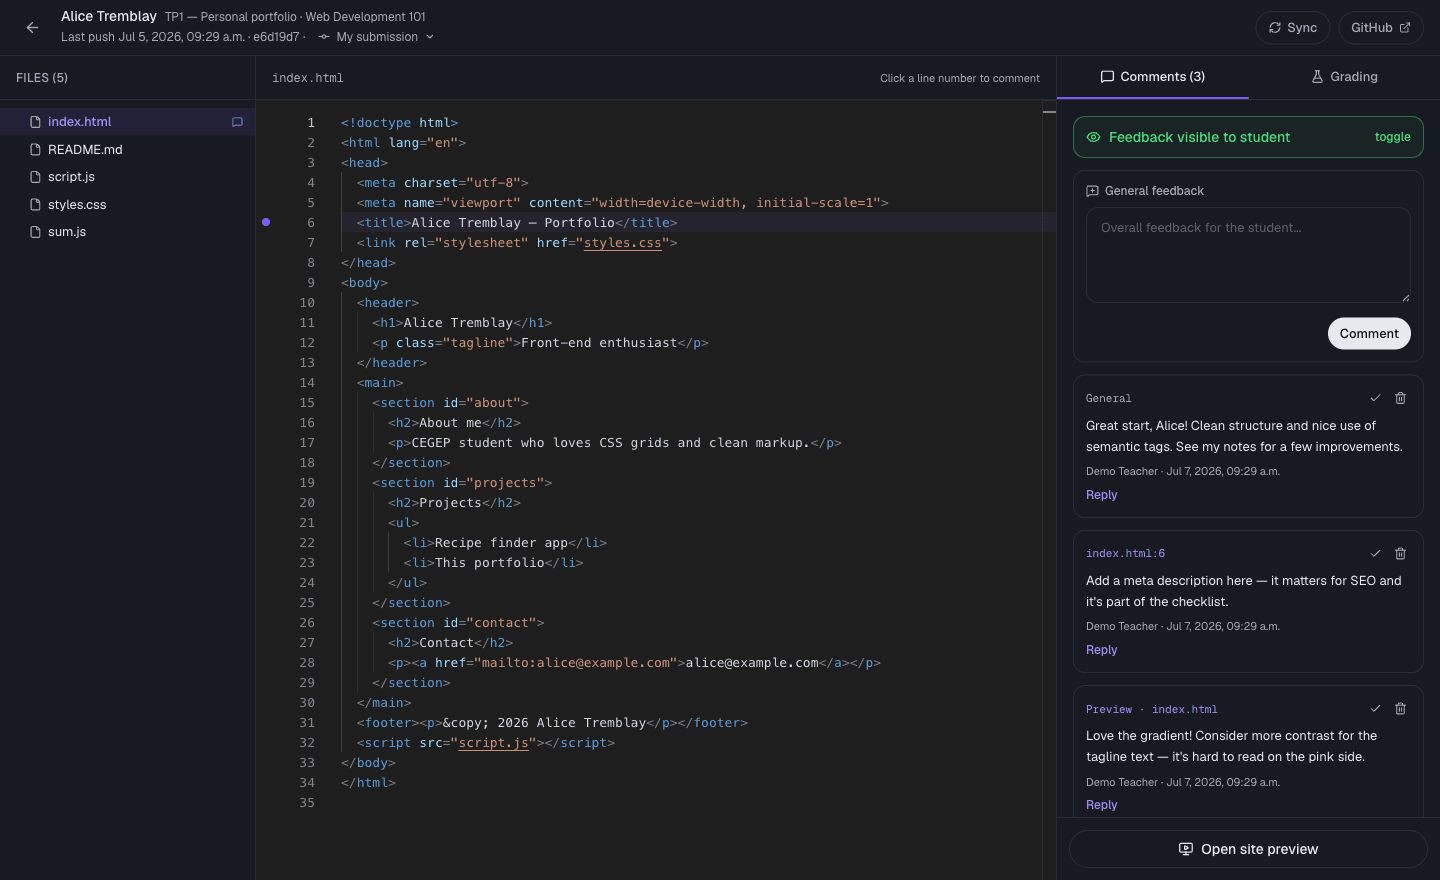Click line number 17 in the gutter
This screenshot has width=1440, height=880.
point(307,443)
